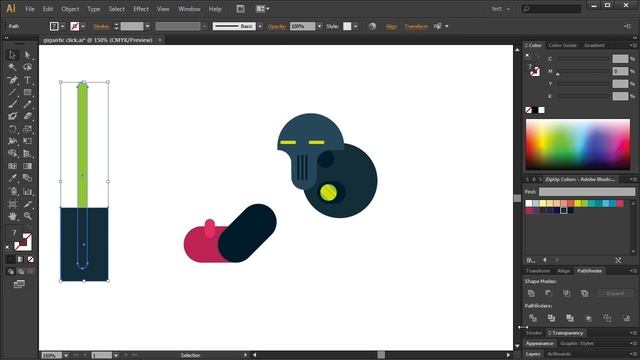Click the Transform link in control bar
The height and width of the screenshot is (360, 640).
416,26
